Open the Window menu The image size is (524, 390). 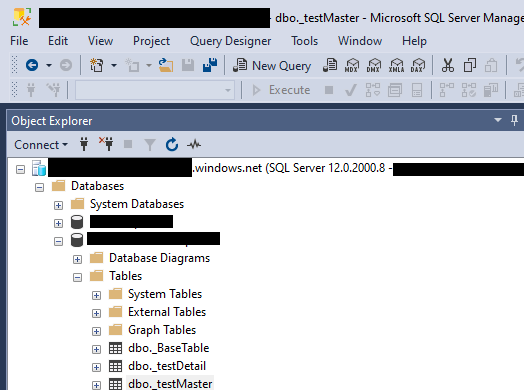360,41
